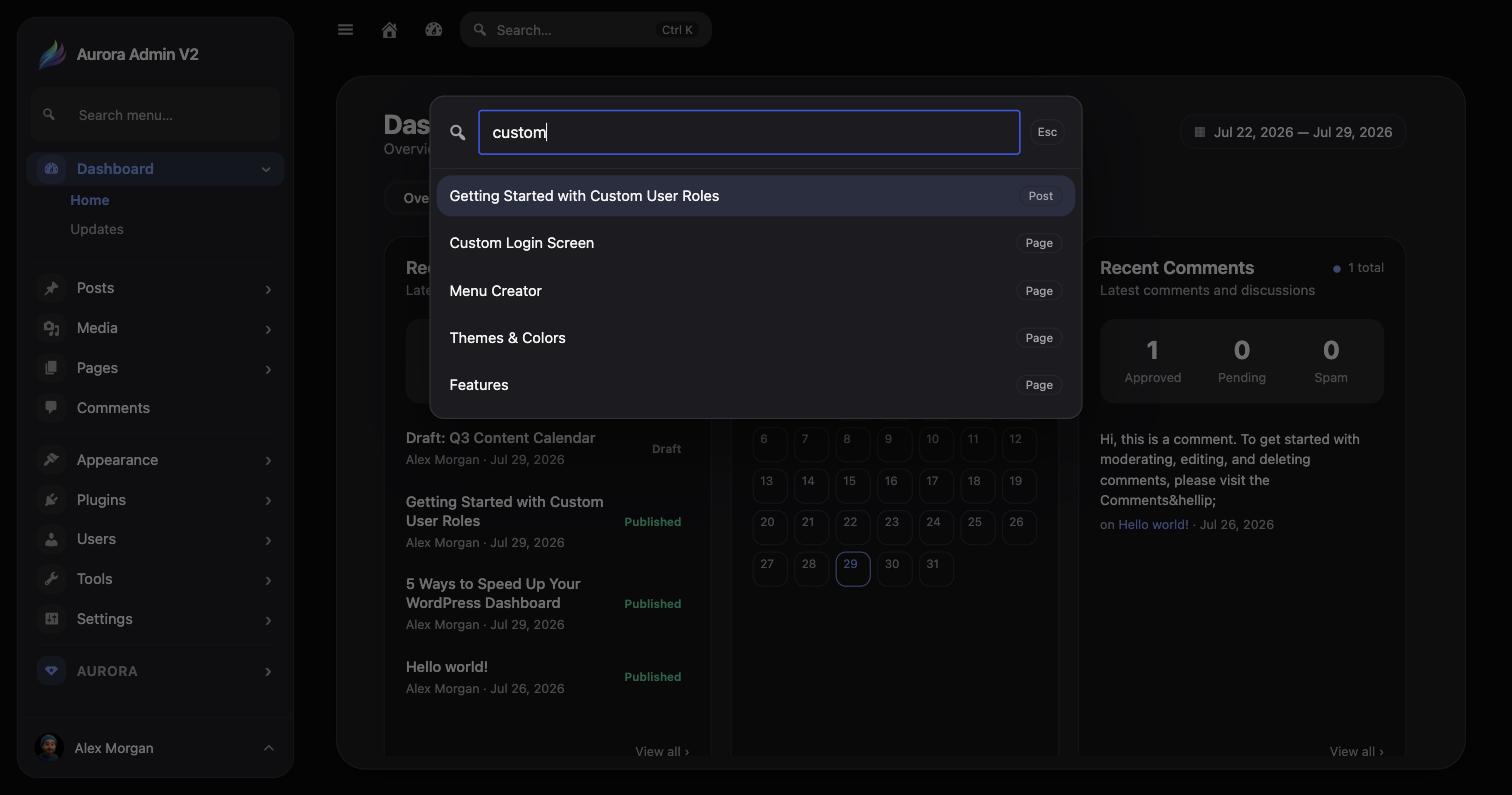This screenshot has height=795, width=1512.
Task: Select the Custom Login Screen result
Action: click(756, 243)
